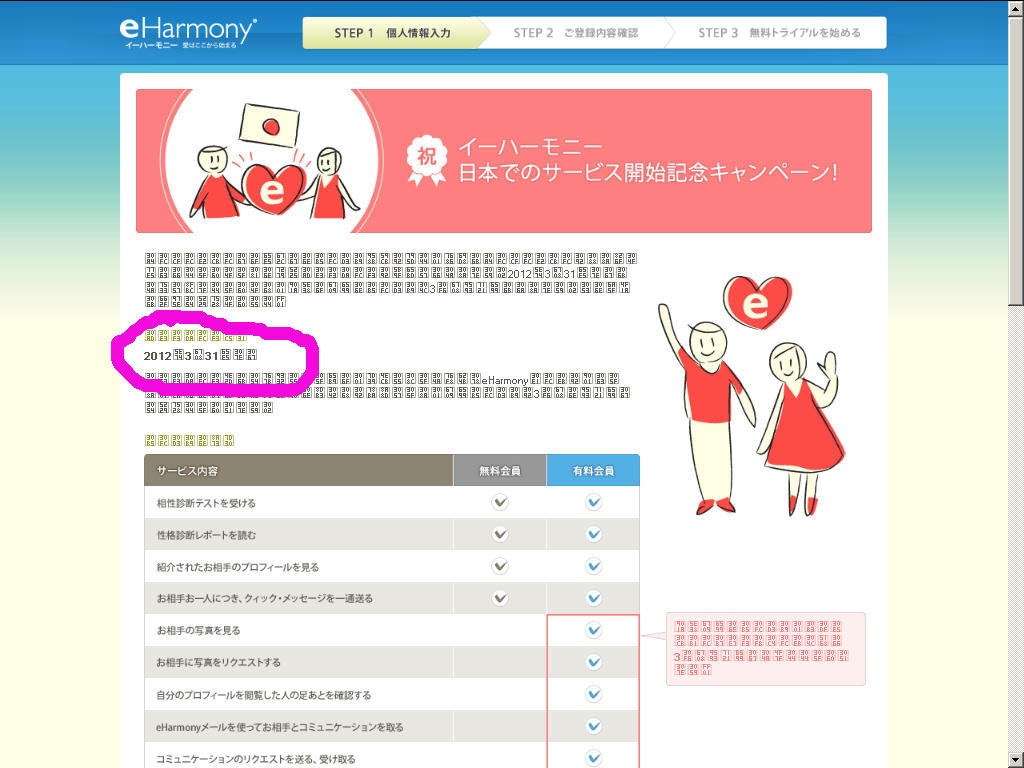Click paid member checkmark for 写真をリクエストする row

tap(593, 662)
